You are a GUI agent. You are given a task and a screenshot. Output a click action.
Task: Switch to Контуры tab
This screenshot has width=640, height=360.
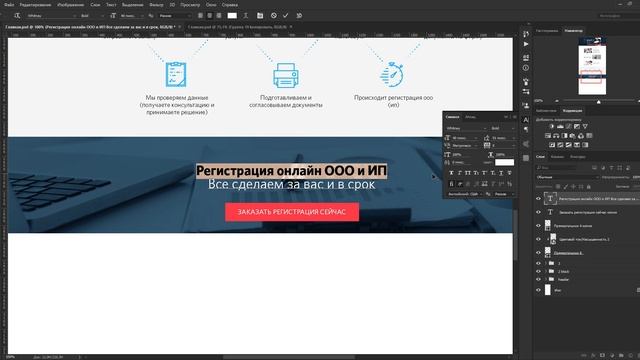(578, 157)
